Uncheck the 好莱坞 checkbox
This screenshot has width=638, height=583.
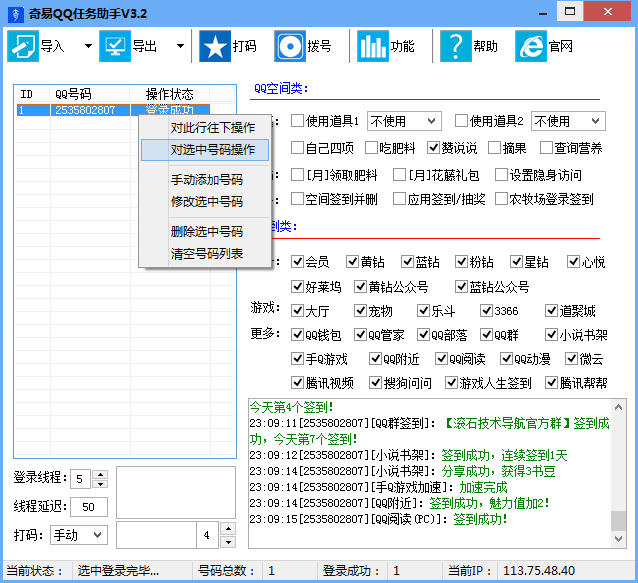click(x=297, y=287)
